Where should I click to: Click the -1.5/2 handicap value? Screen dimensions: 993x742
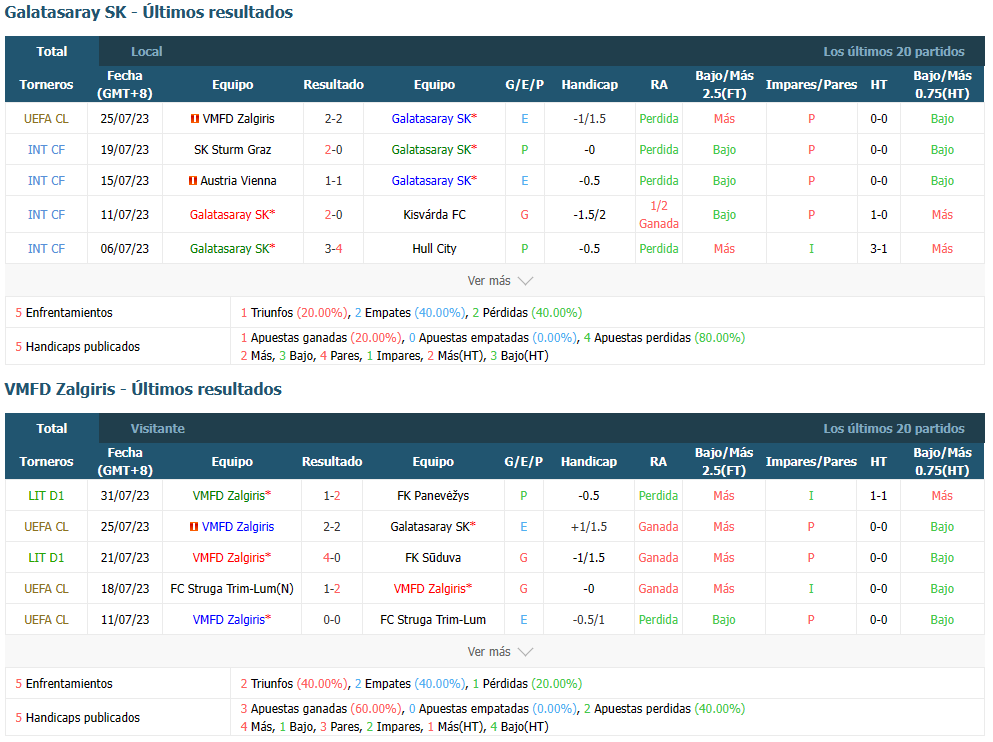click(590, 215)
